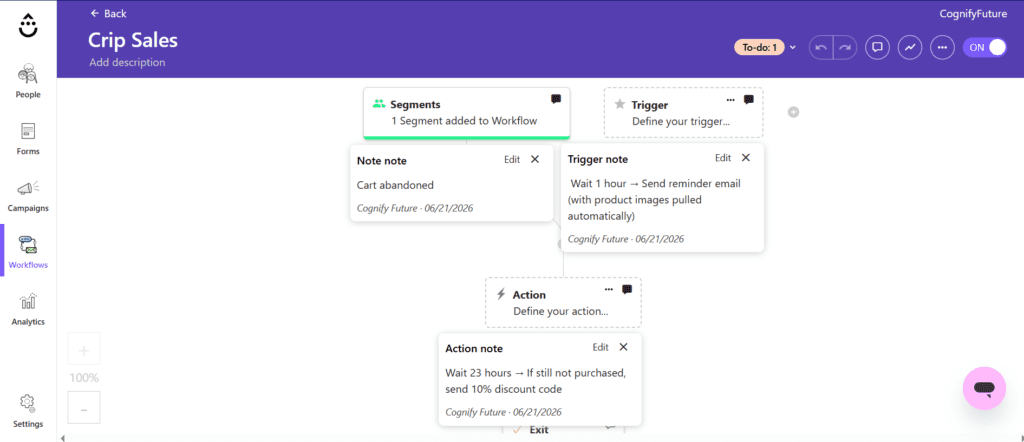Select the Trigger node
1024x442 pixels.
click(683, 113)
